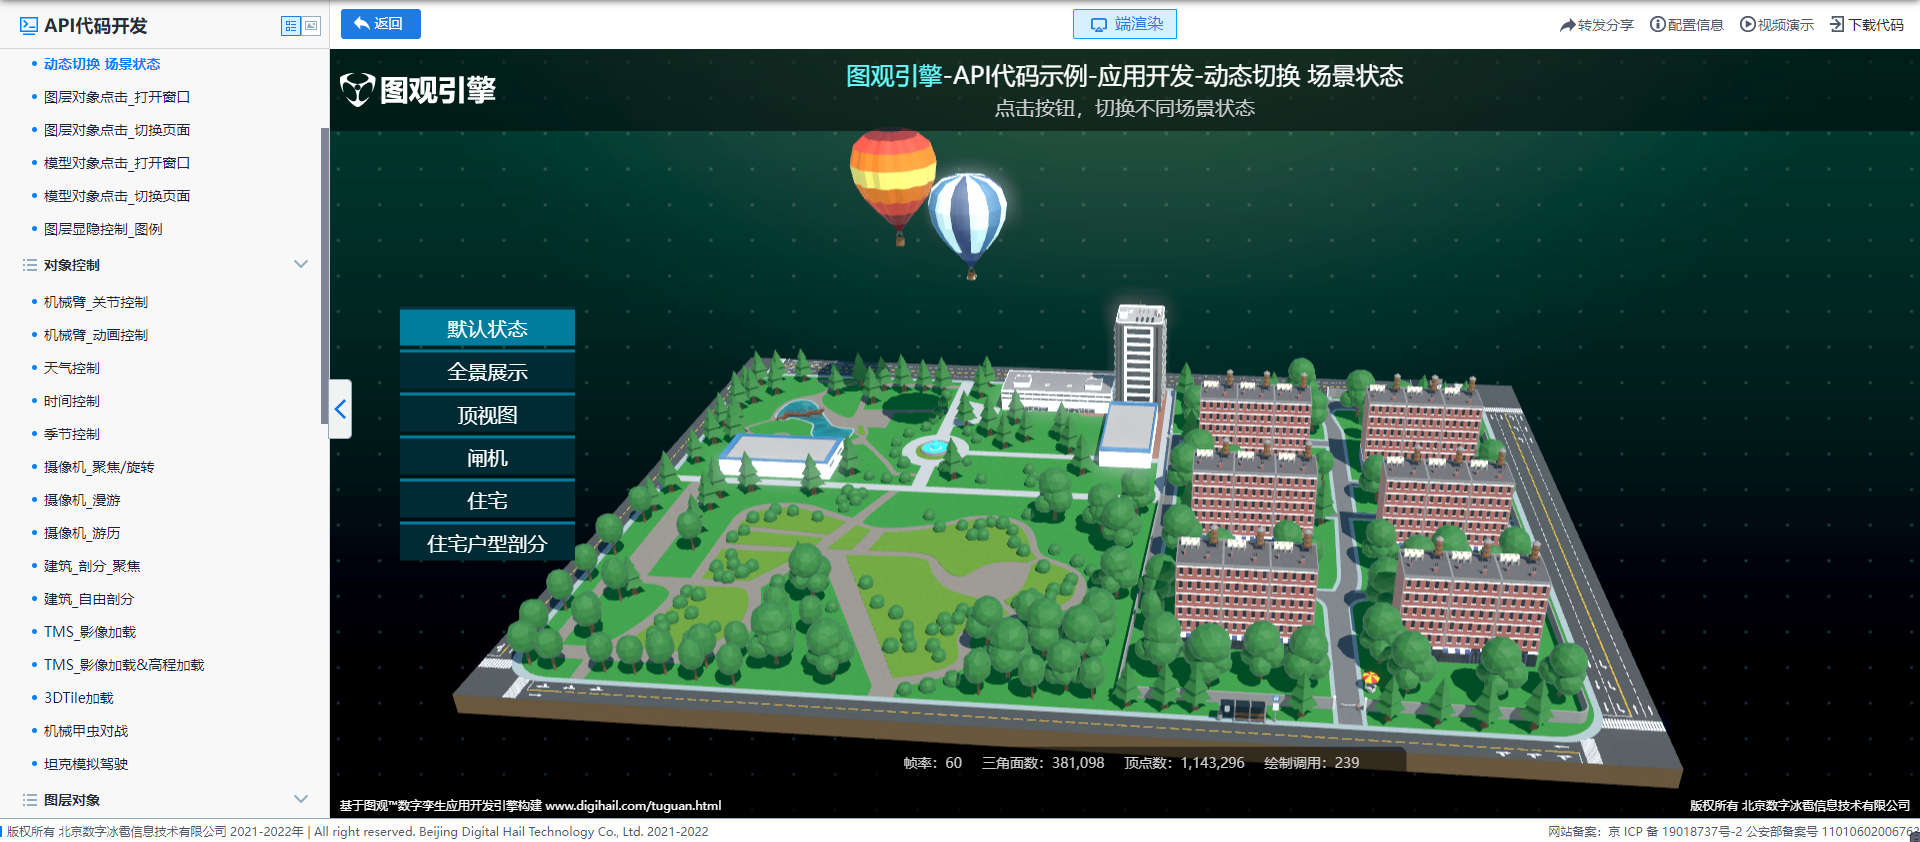Click the 下载代码 download icon

click(x=1837, y=25)
